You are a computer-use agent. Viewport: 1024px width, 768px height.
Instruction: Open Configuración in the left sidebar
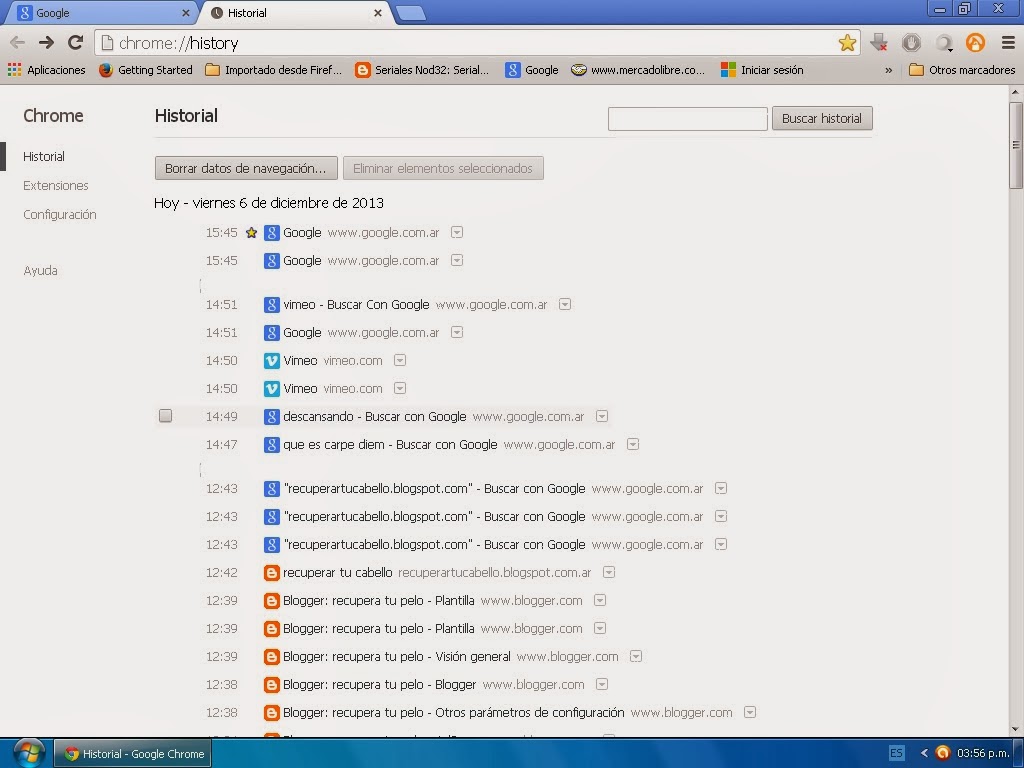[59, 214]
